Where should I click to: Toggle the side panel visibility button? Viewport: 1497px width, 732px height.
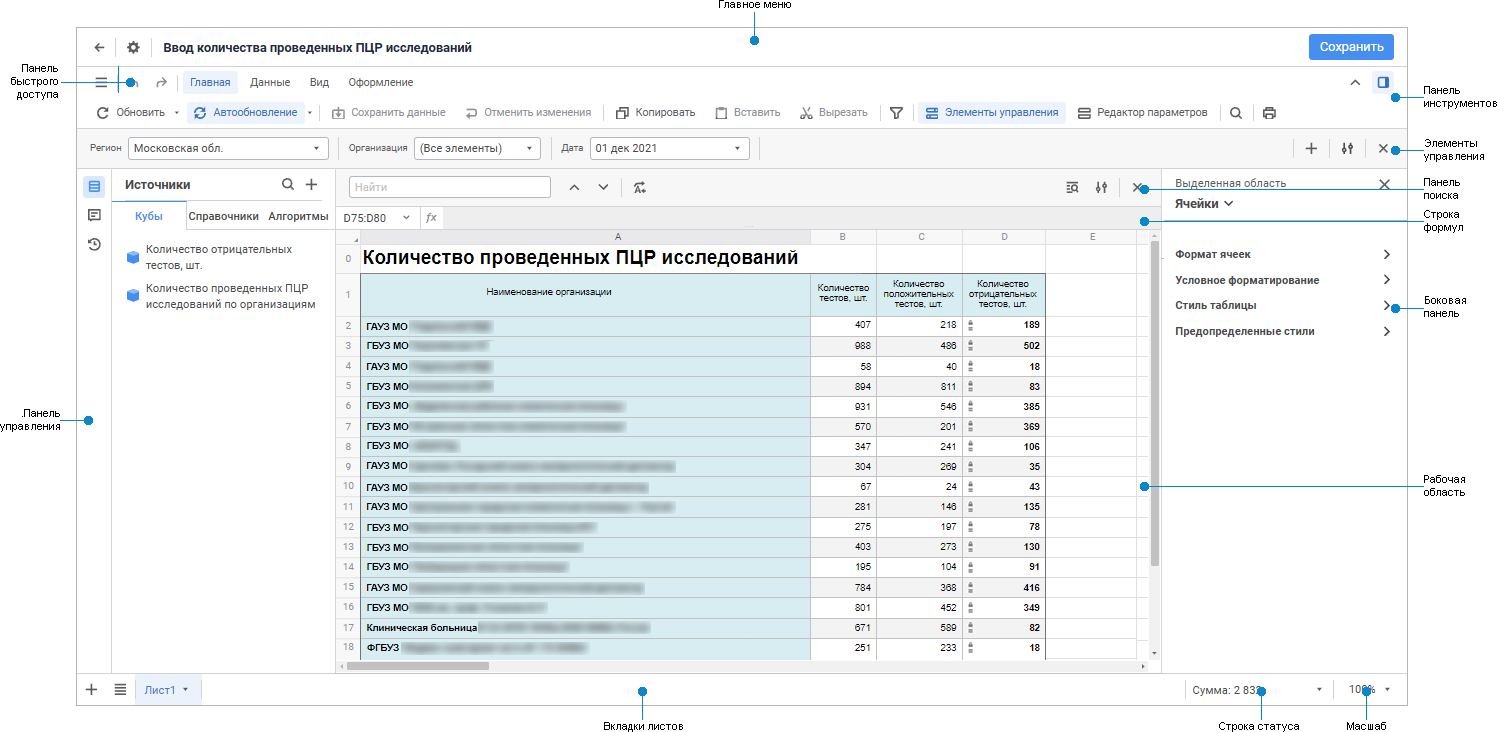(1383, 83)
